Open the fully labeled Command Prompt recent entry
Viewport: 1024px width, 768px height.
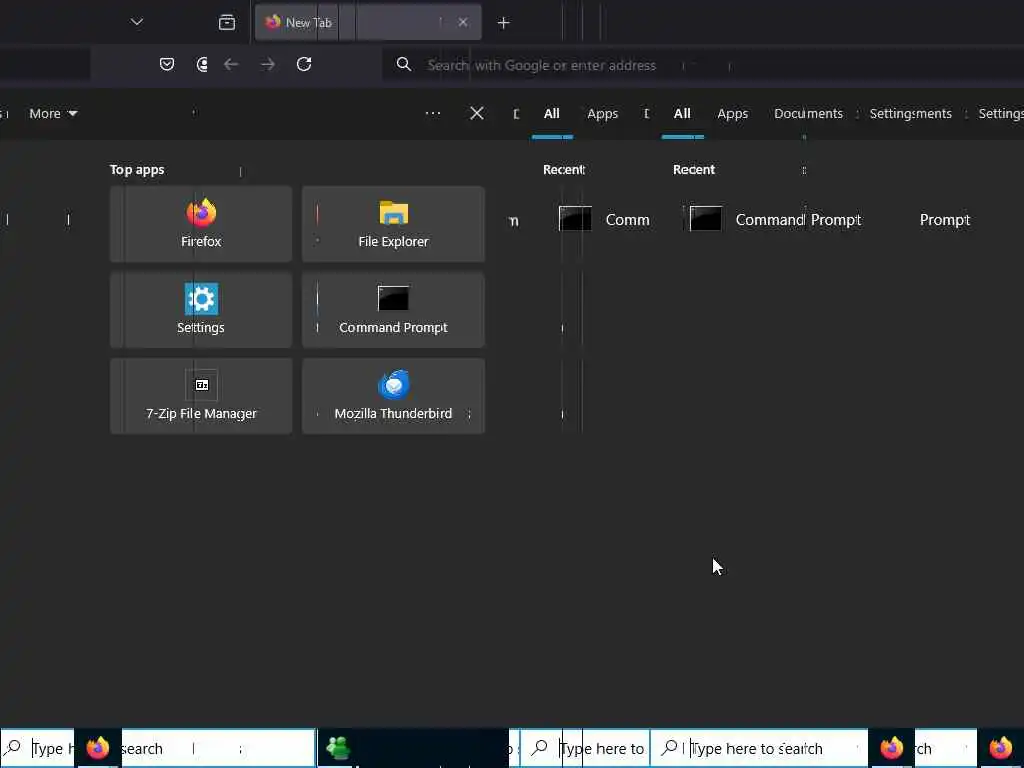775,219
